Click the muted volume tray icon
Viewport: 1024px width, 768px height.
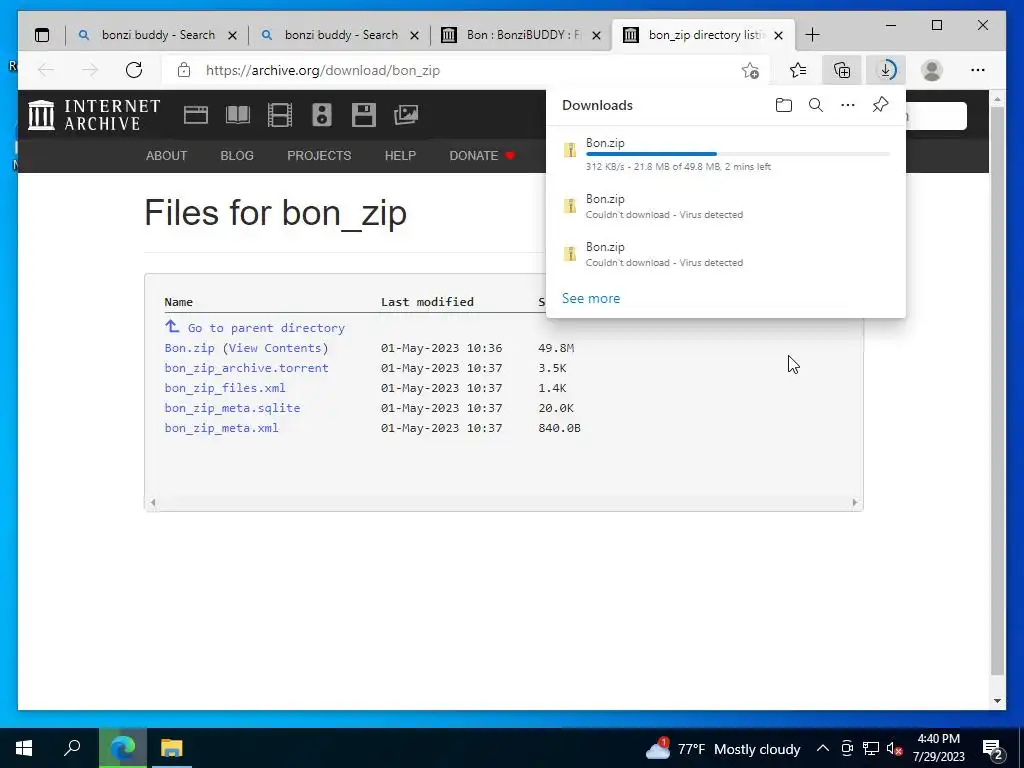pyautogui.click(x=894, y=749)
